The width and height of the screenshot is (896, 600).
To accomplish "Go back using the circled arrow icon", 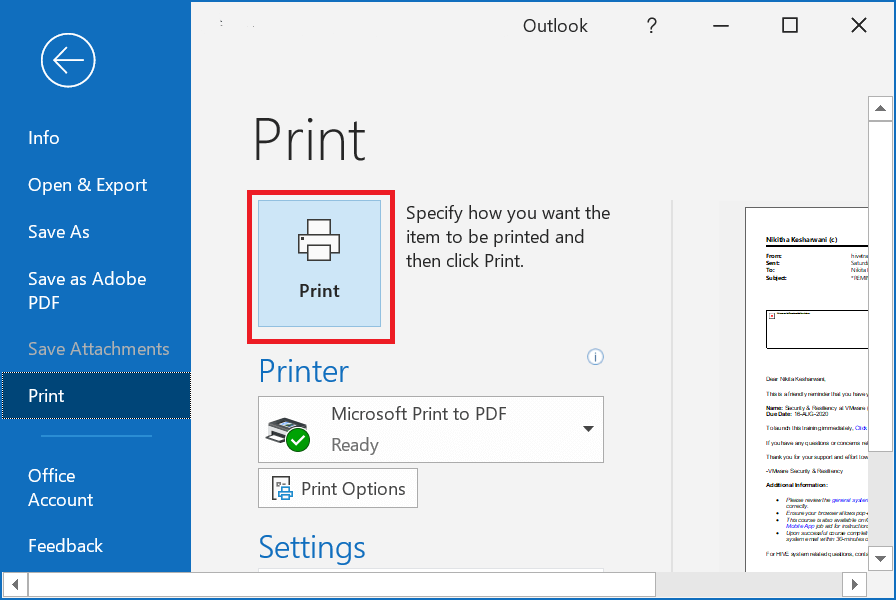I will [68, 60].
